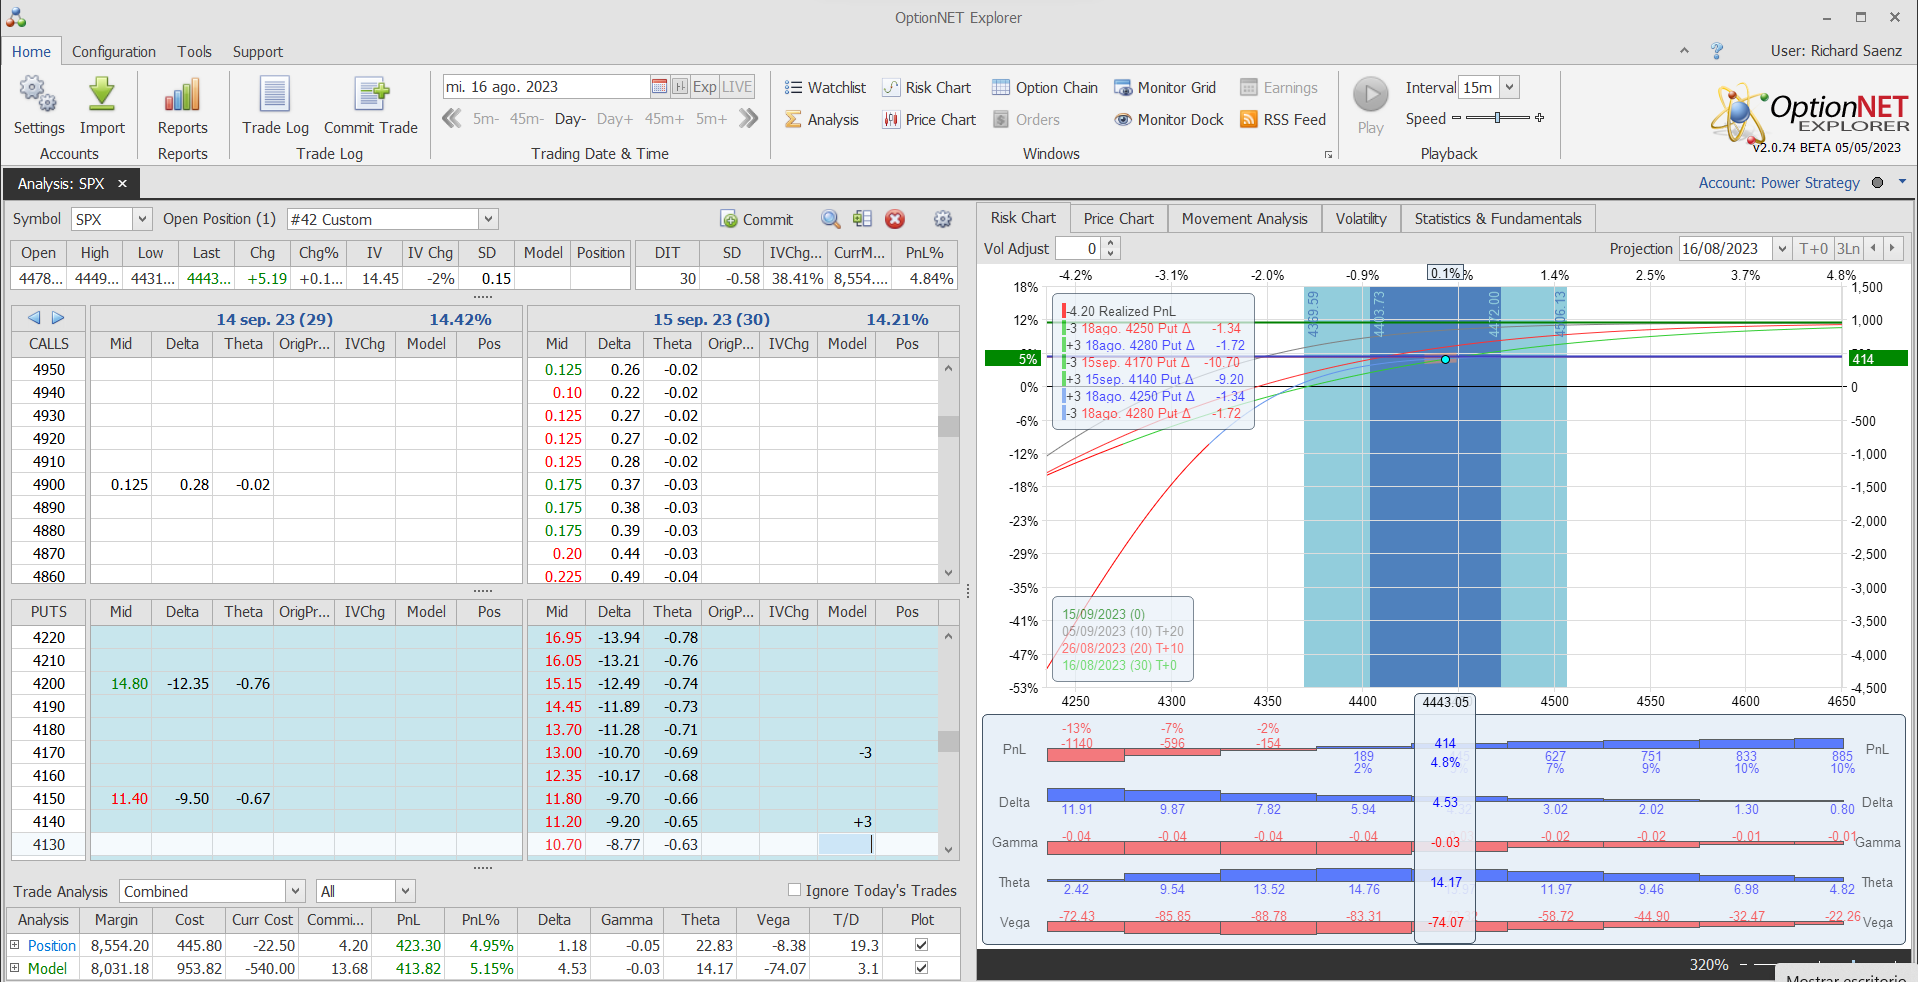Open the Trade Log icon
This screenshot has height=982, width=1918.
click(x=275, y=96)
